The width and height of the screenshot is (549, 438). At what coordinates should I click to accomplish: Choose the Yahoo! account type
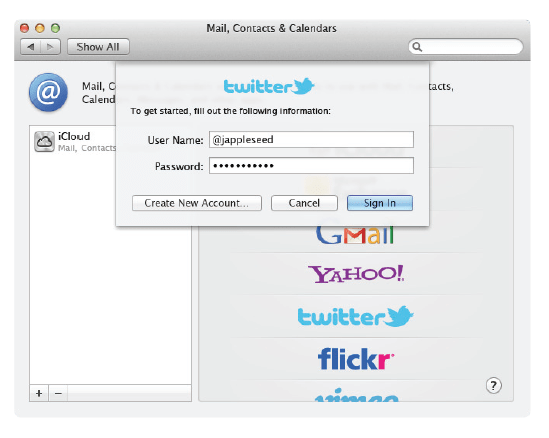pyautogui.click(x=356, y=274)
